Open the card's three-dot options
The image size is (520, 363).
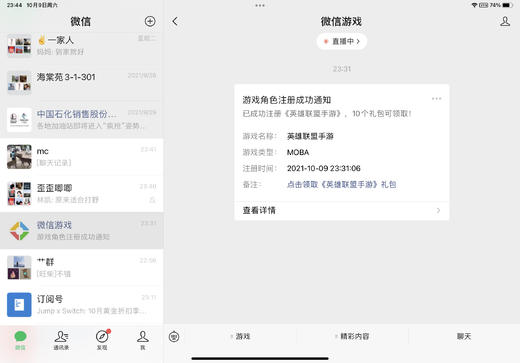pos(436,99)
